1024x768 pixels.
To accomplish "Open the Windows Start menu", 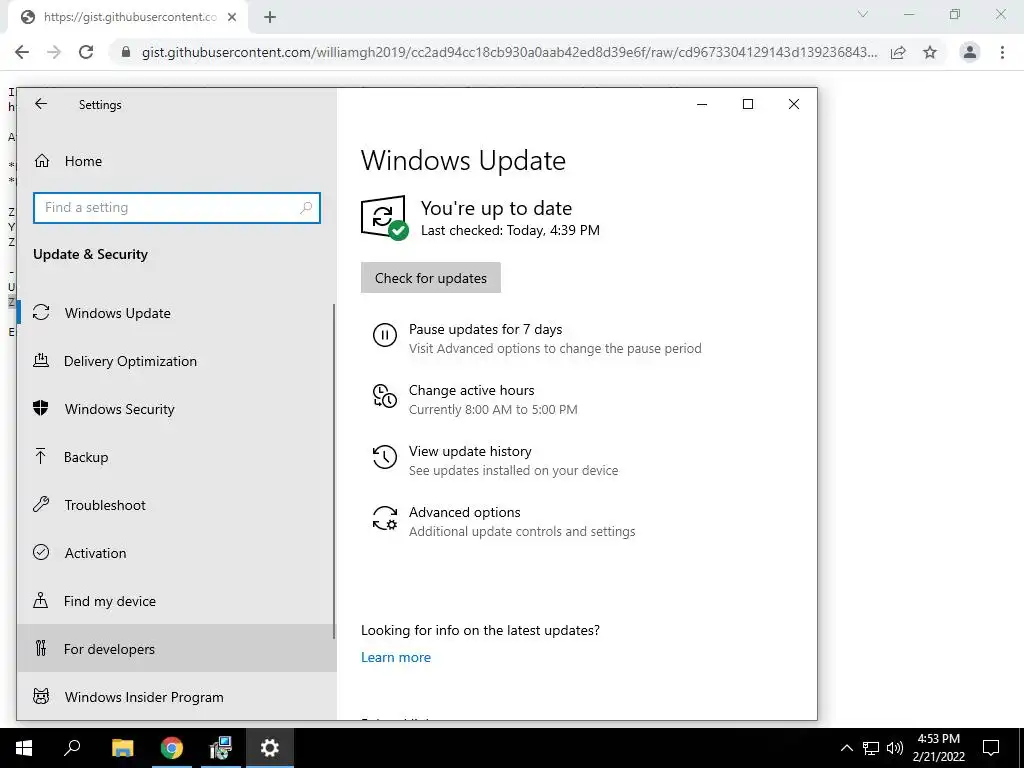I will pos(24,748).
